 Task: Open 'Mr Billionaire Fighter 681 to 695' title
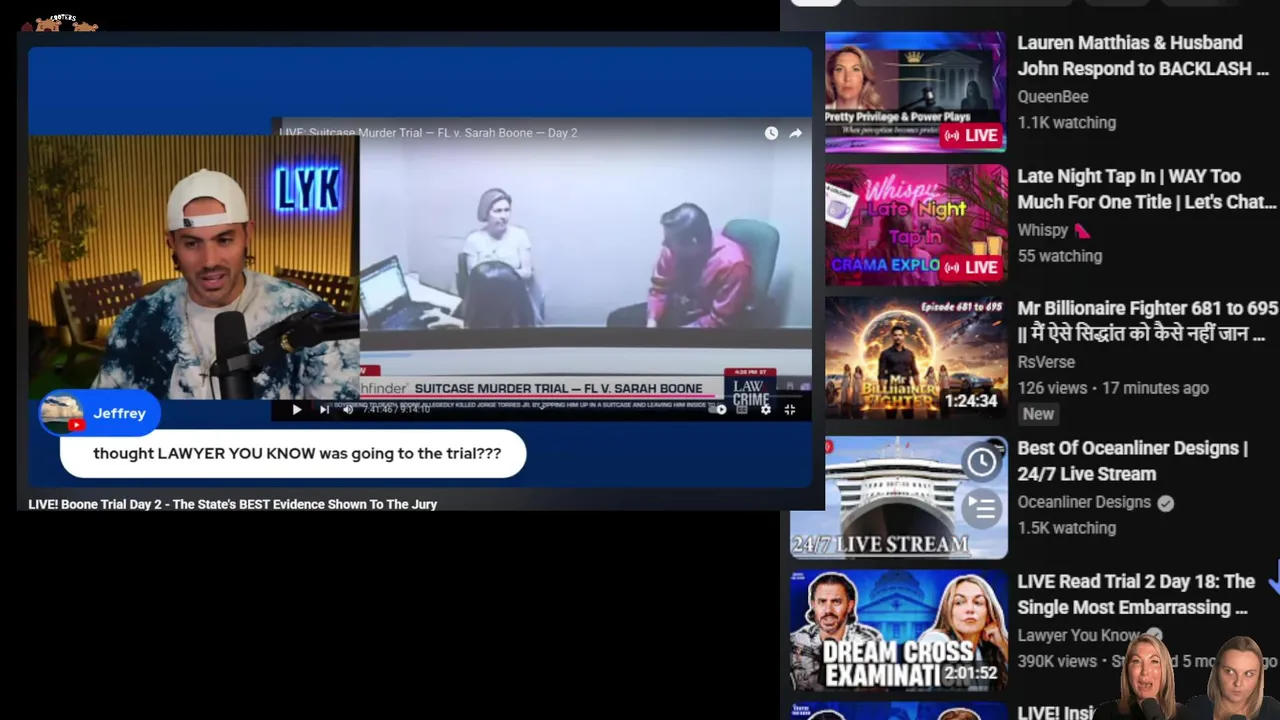[x=1147, y=321]
